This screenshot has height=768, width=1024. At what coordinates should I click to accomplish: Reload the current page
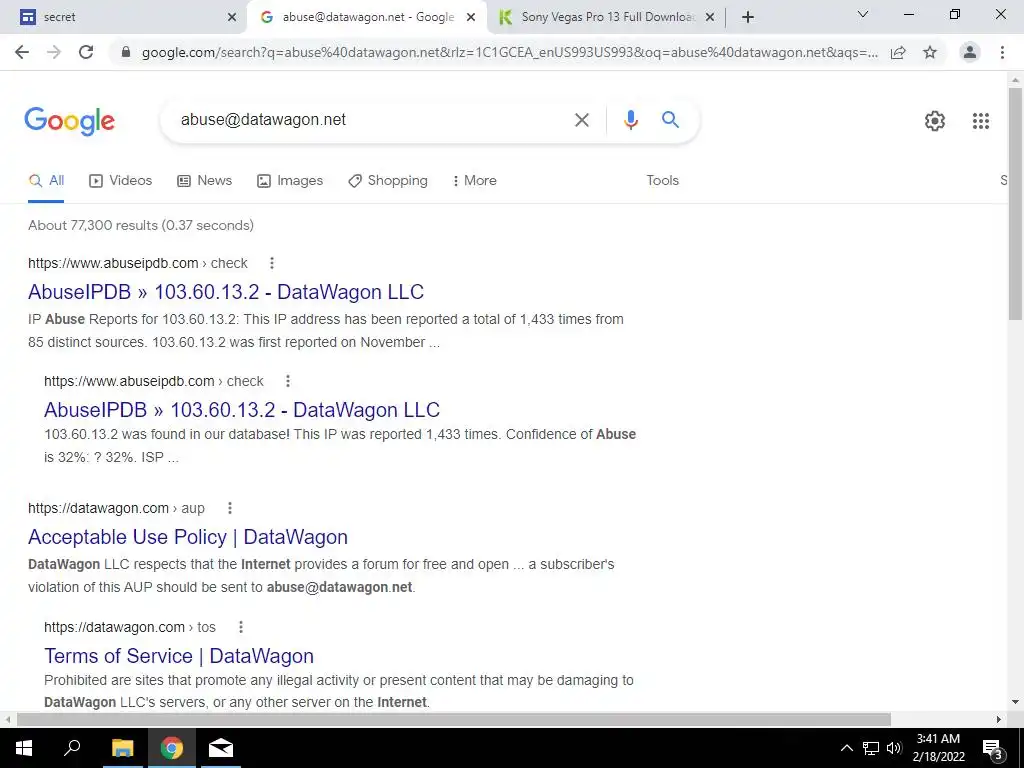86,52
